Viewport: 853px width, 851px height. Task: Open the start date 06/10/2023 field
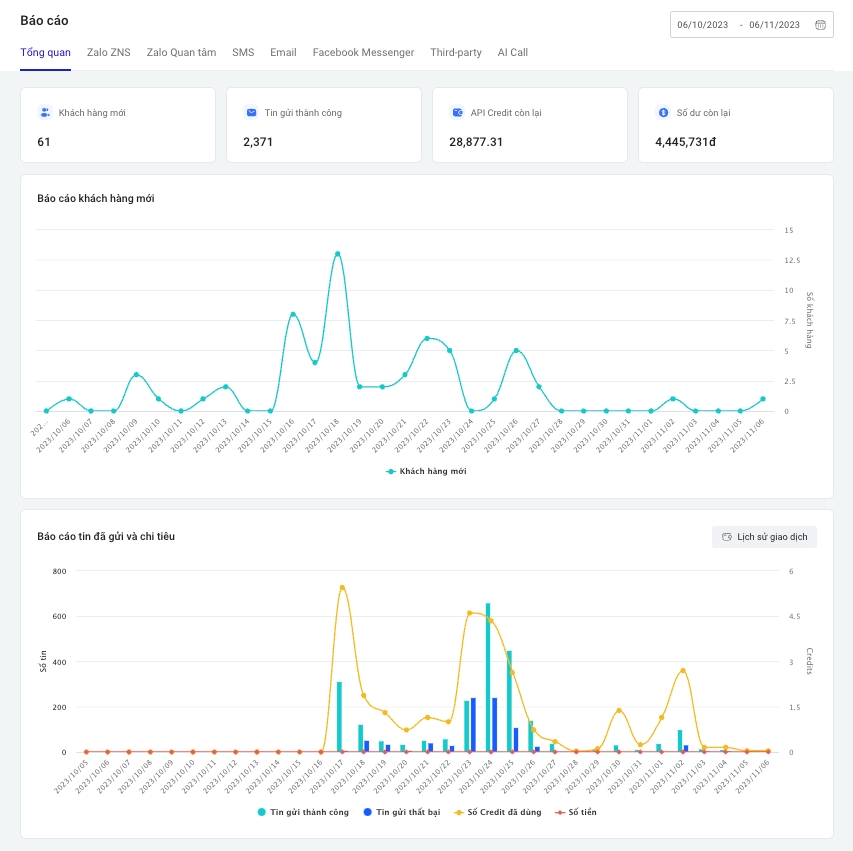tap(704, 25)
